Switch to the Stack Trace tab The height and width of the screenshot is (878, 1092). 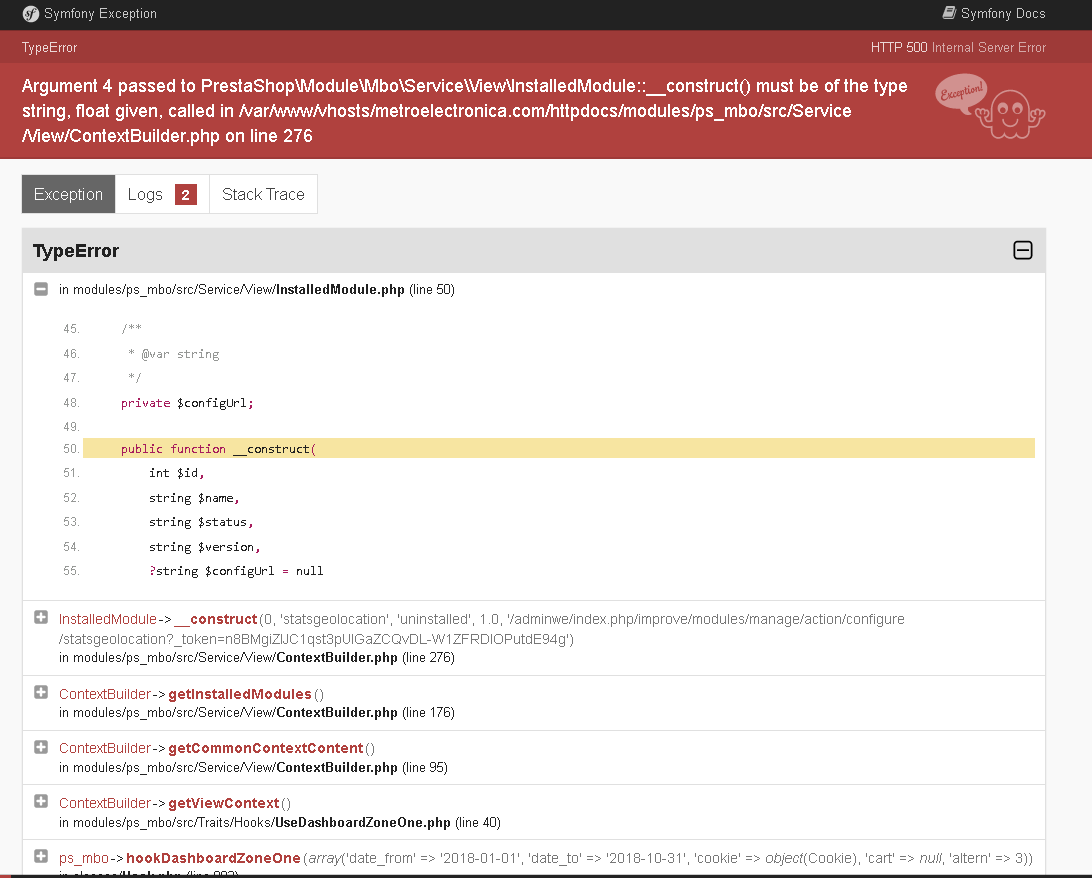(263, 194)
